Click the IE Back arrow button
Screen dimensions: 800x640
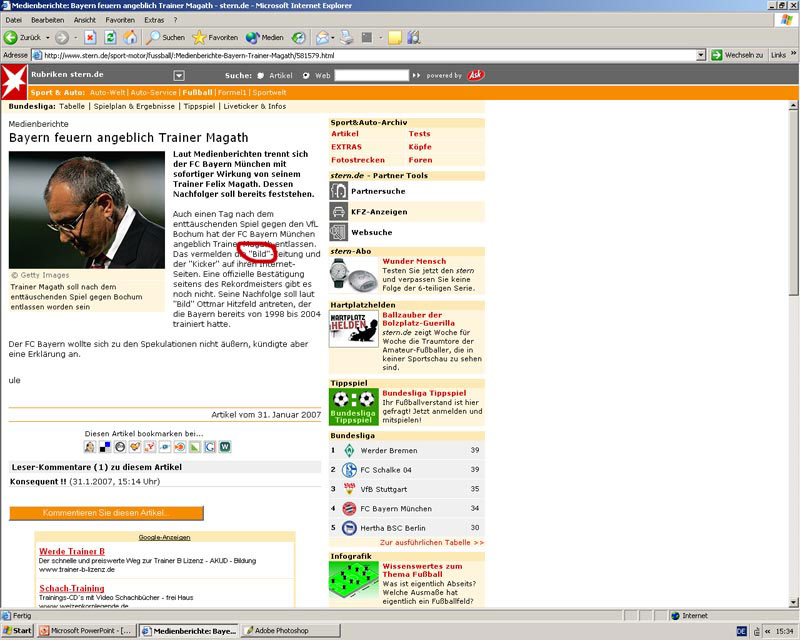[11, 37]
